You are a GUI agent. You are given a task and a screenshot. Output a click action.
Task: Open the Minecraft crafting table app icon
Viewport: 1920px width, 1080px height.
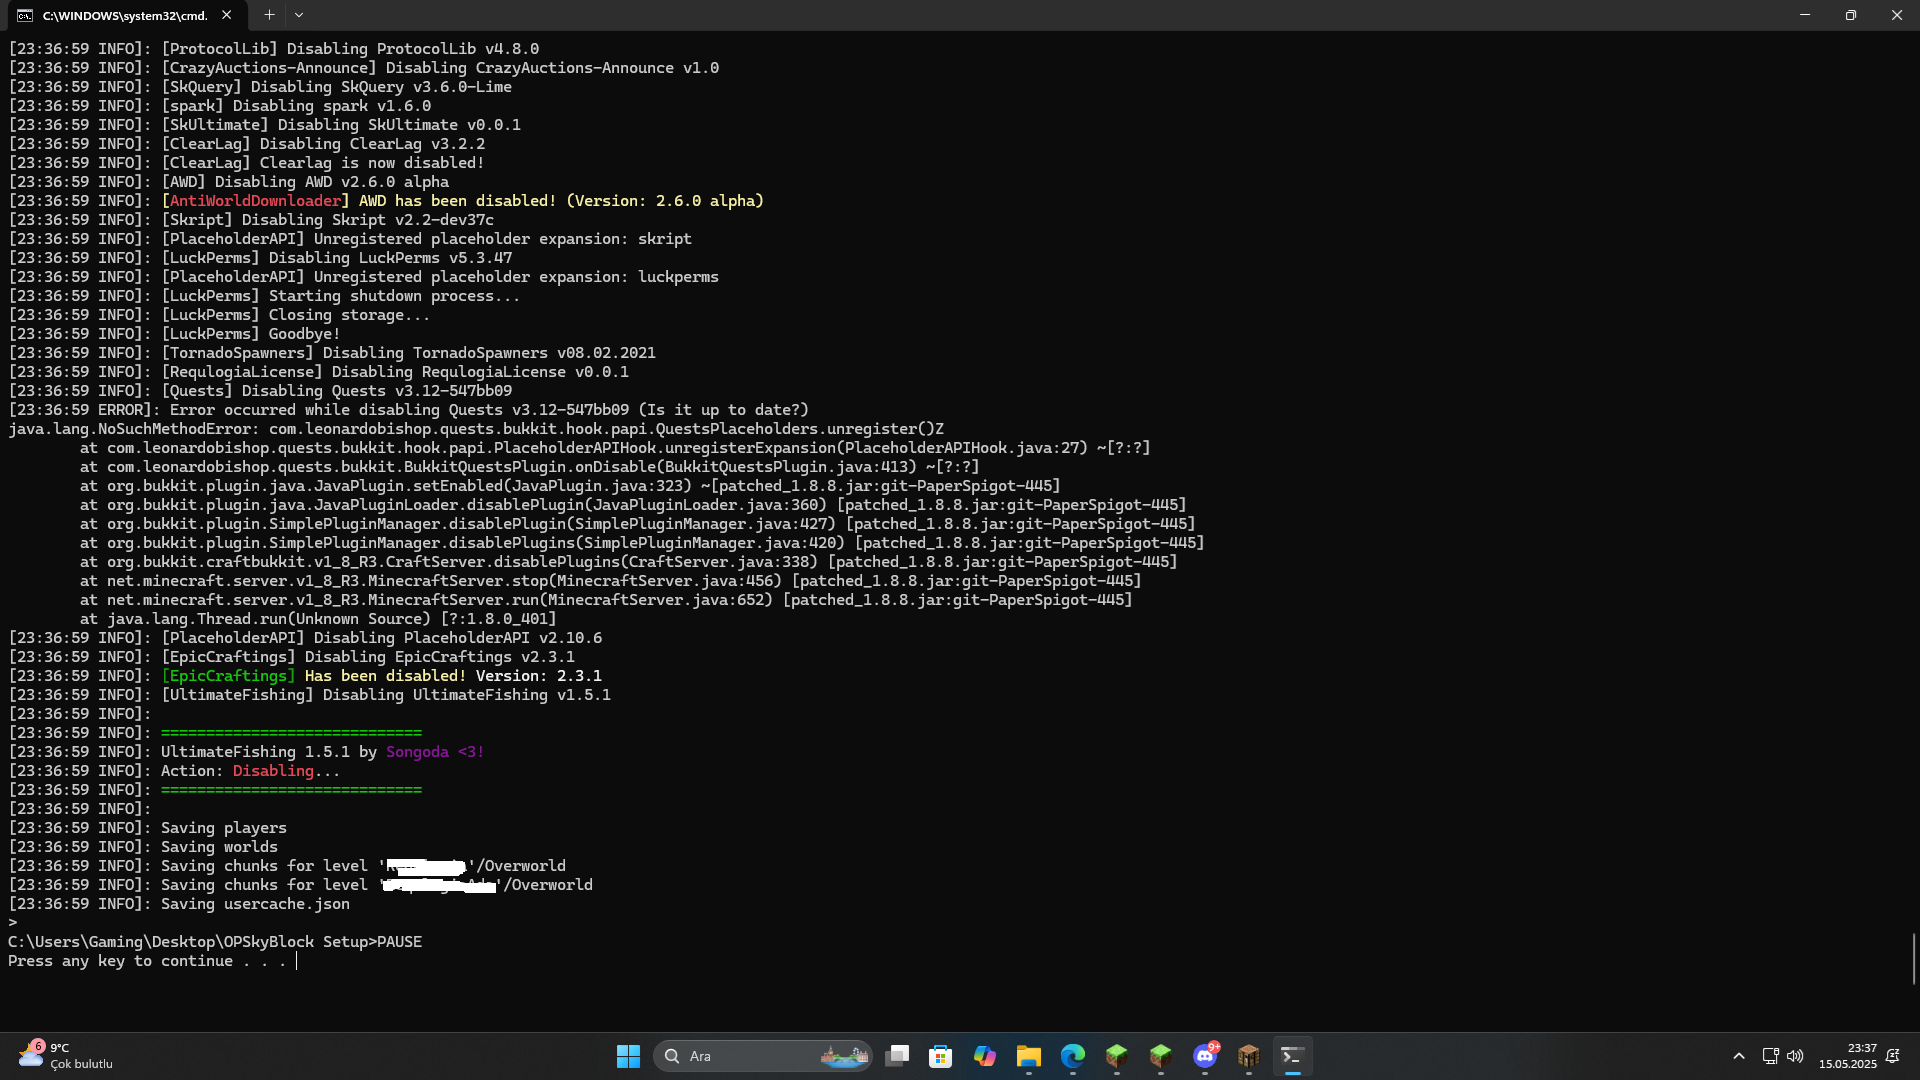(1248, 1056)
